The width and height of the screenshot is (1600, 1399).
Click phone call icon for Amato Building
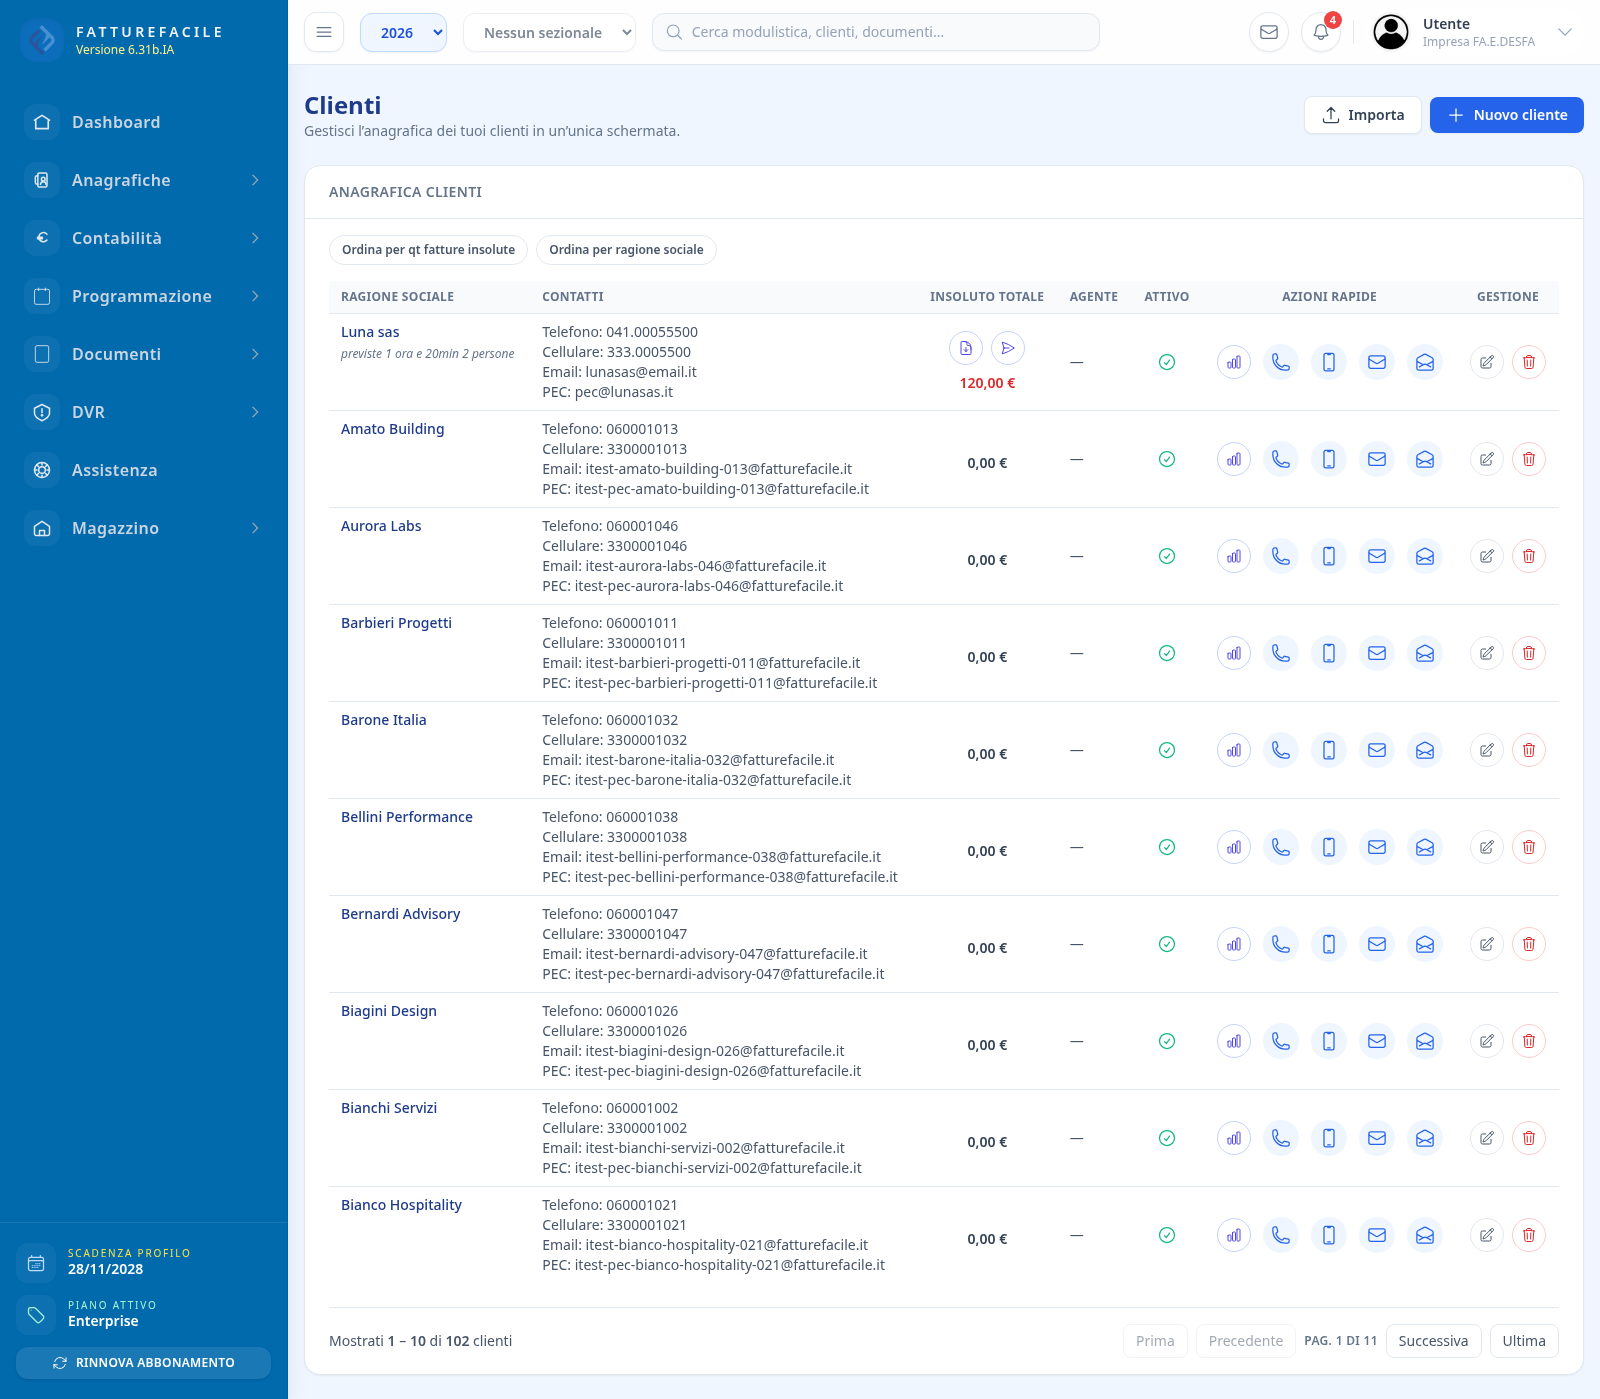1281,459
